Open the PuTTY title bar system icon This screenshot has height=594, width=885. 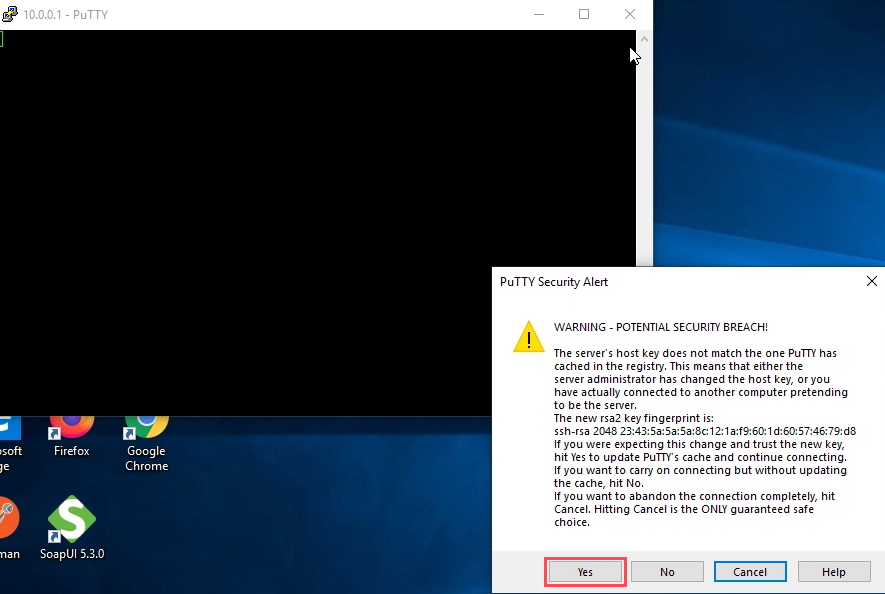point(10,14)
